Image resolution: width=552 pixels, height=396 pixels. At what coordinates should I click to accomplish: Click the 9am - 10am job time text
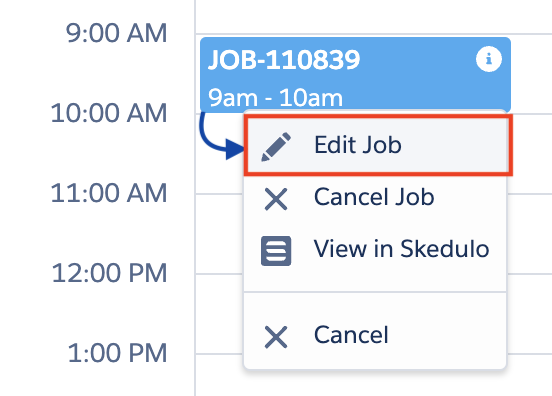pyautogui.click(x=275, y=98)
